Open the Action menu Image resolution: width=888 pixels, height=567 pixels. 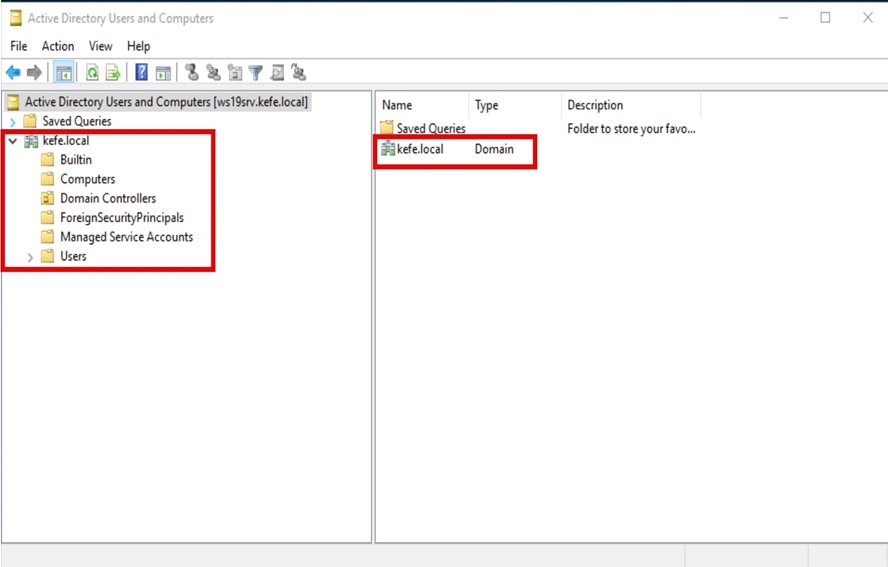click(58, 46)
